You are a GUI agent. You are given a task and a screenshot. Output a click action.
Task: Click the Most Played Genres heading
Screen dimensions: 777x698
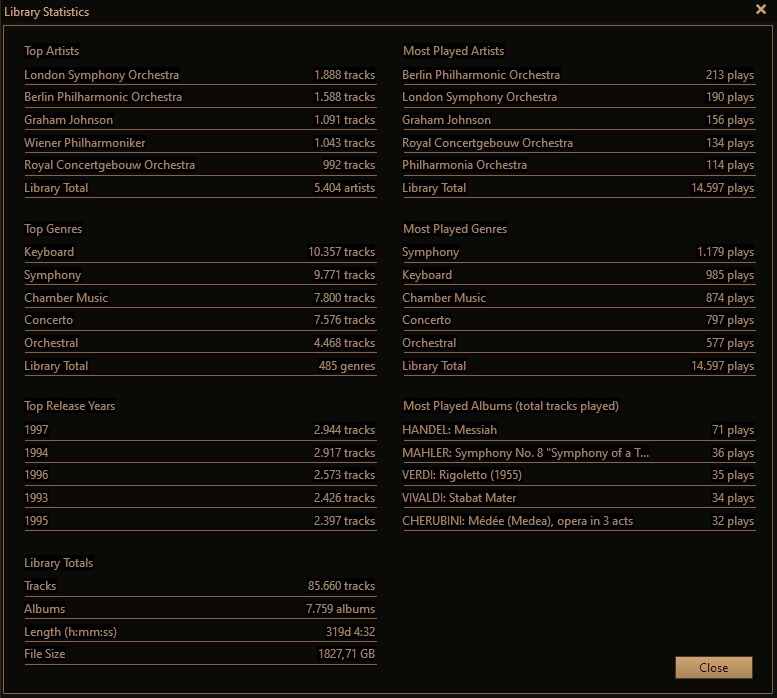455,229
